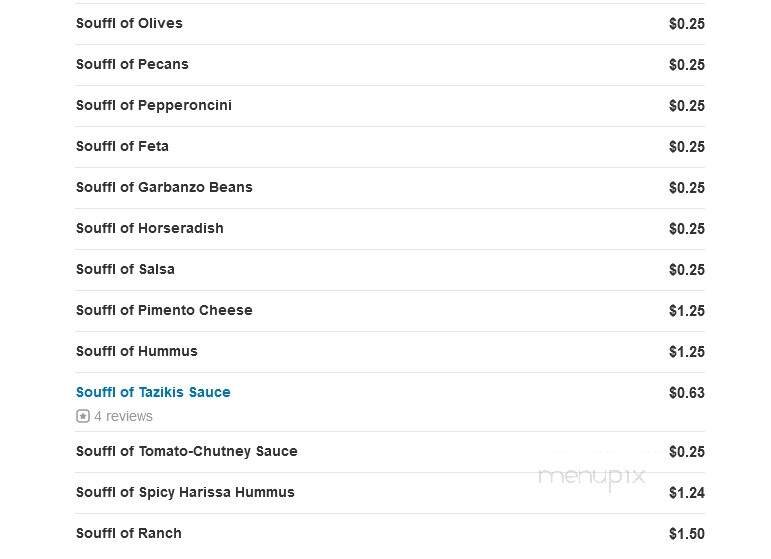This screenshot has width=771, height=559.
Task: Click the $1.50 Ranch price
Action: [686, 534]
